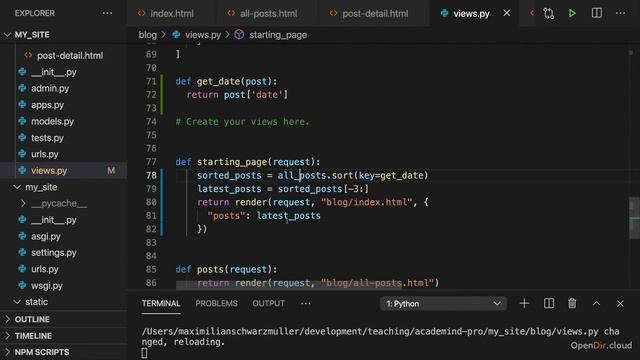Open editor more actions ellipsis
Screen dimensions: 640x360
(620, 13)
